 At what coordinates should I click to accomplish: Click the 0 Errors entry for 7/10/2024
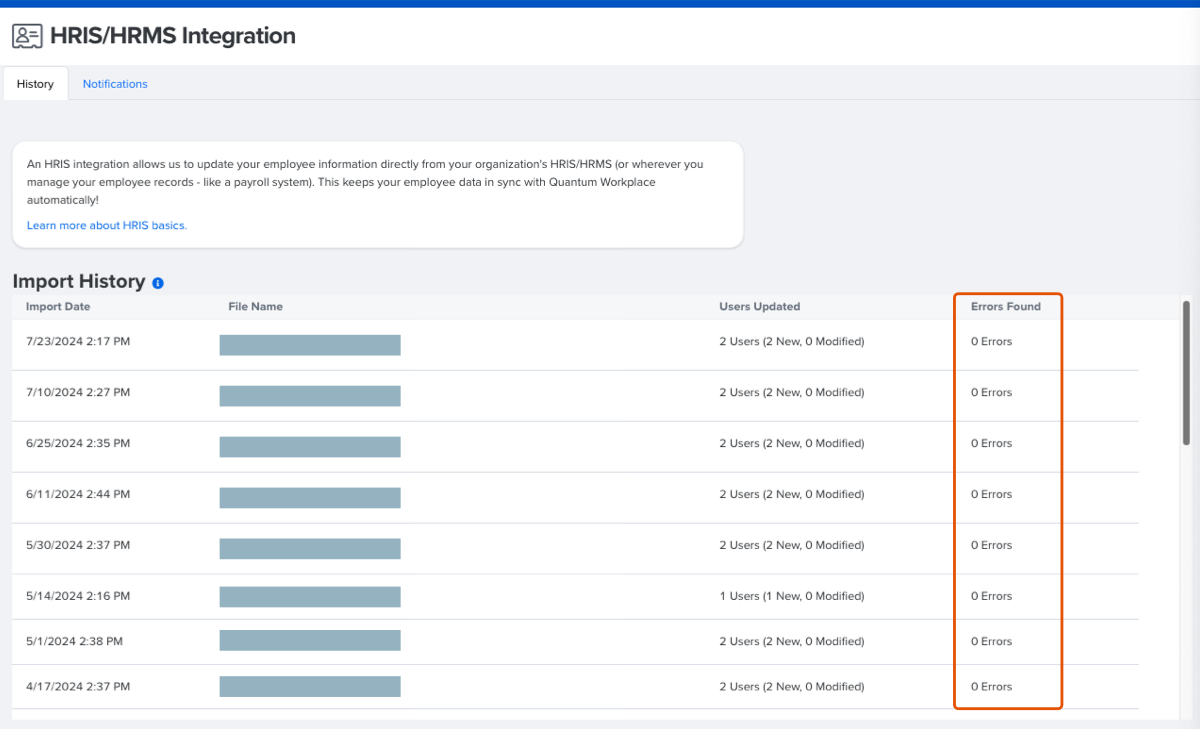[990, 392]
